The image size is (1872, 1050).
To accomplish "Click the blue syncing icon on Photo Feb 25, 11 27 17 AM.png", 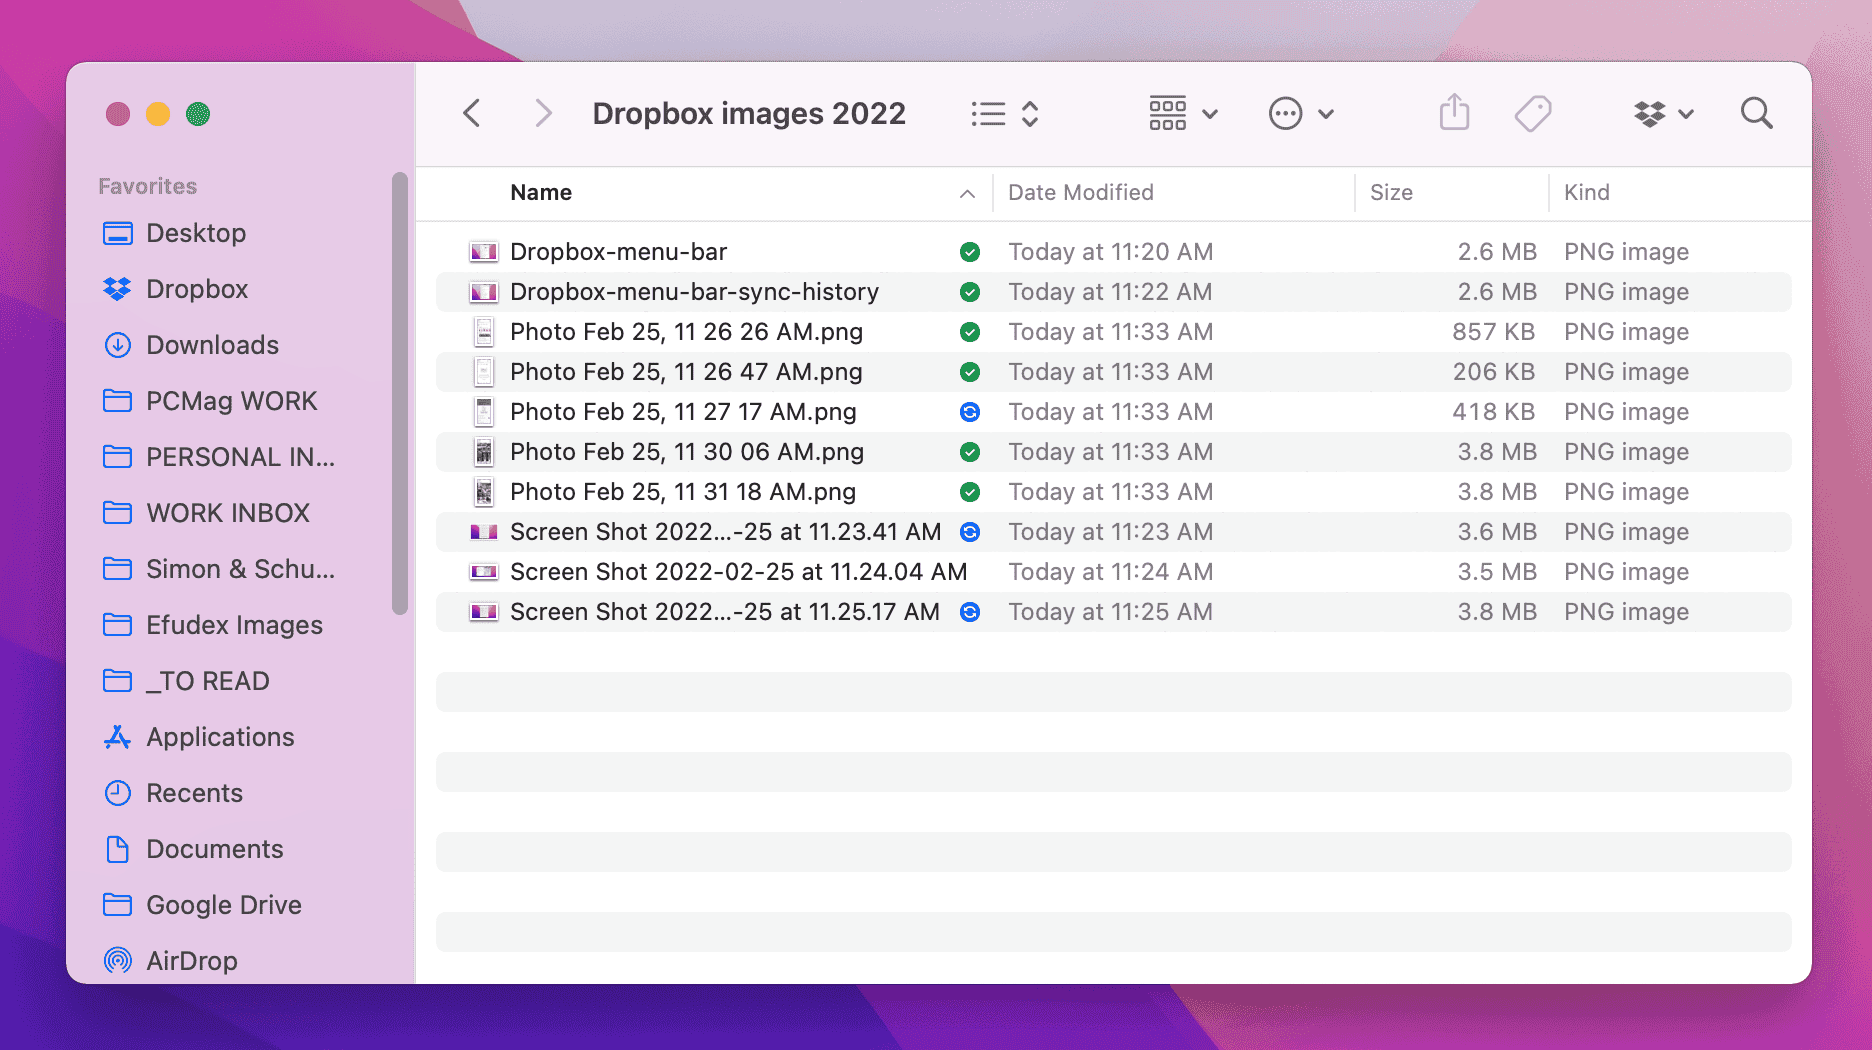I will (969, 411).
